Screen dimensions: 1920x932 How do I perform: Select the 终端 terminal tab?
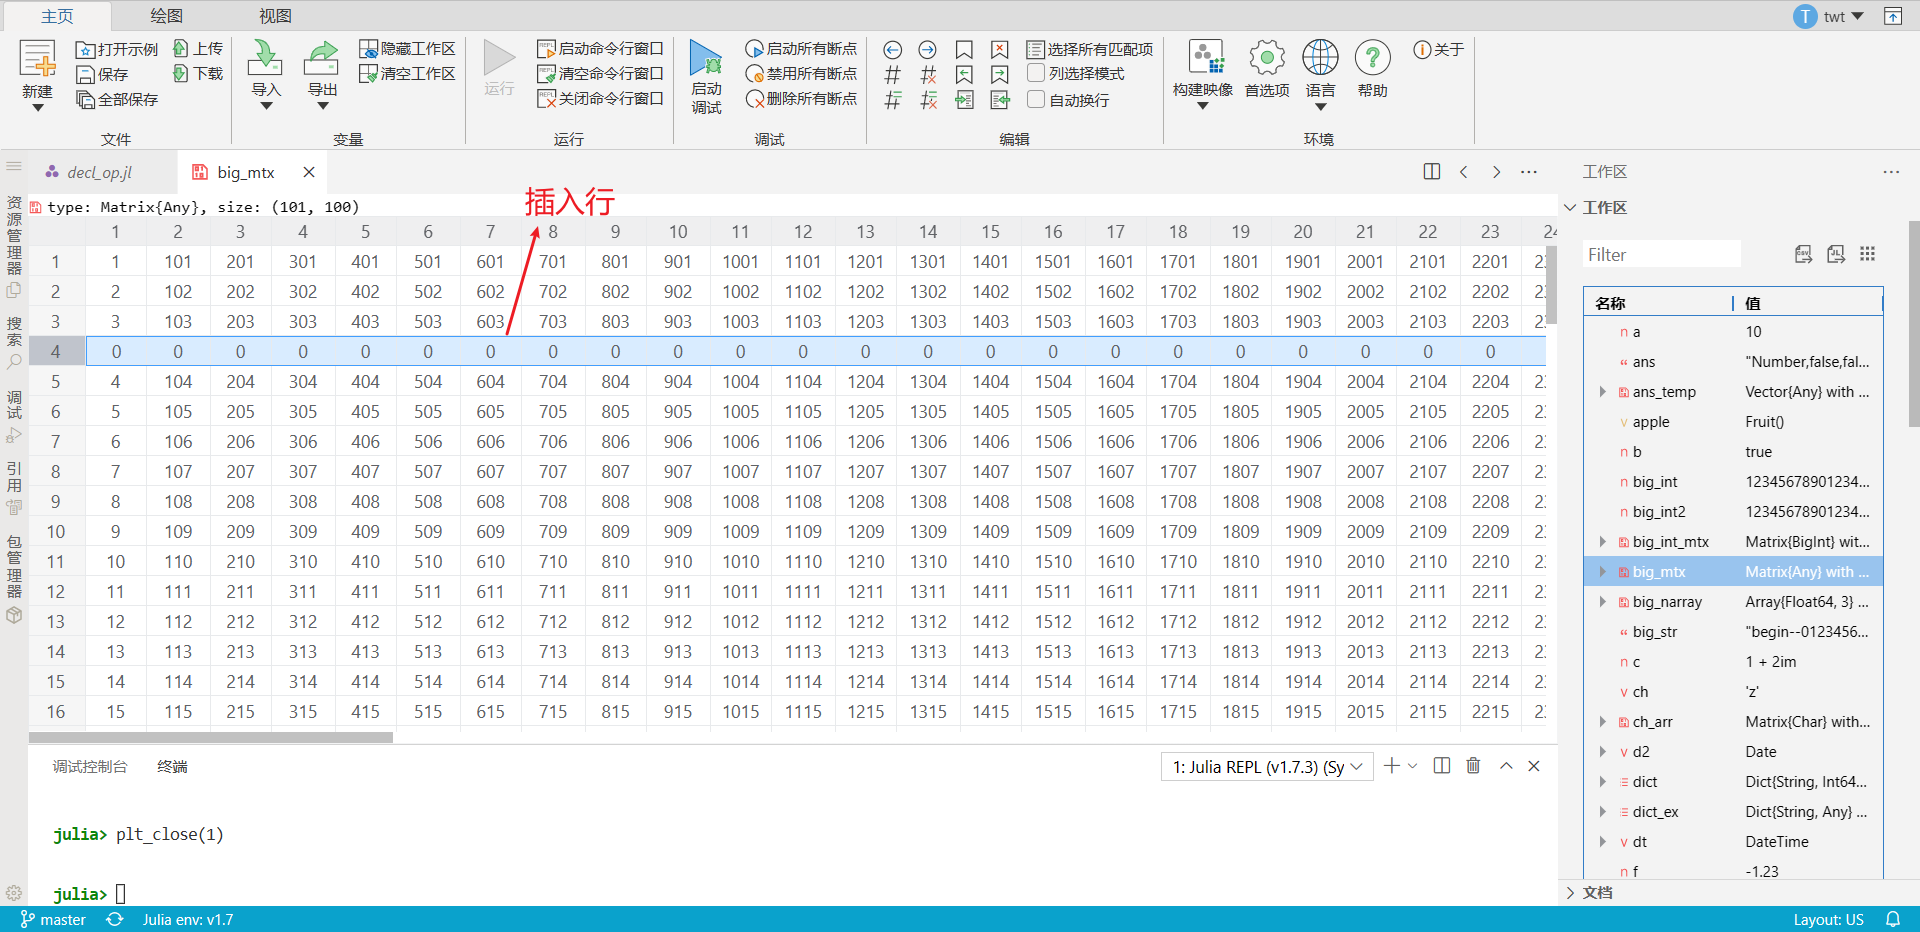(172, 767)
